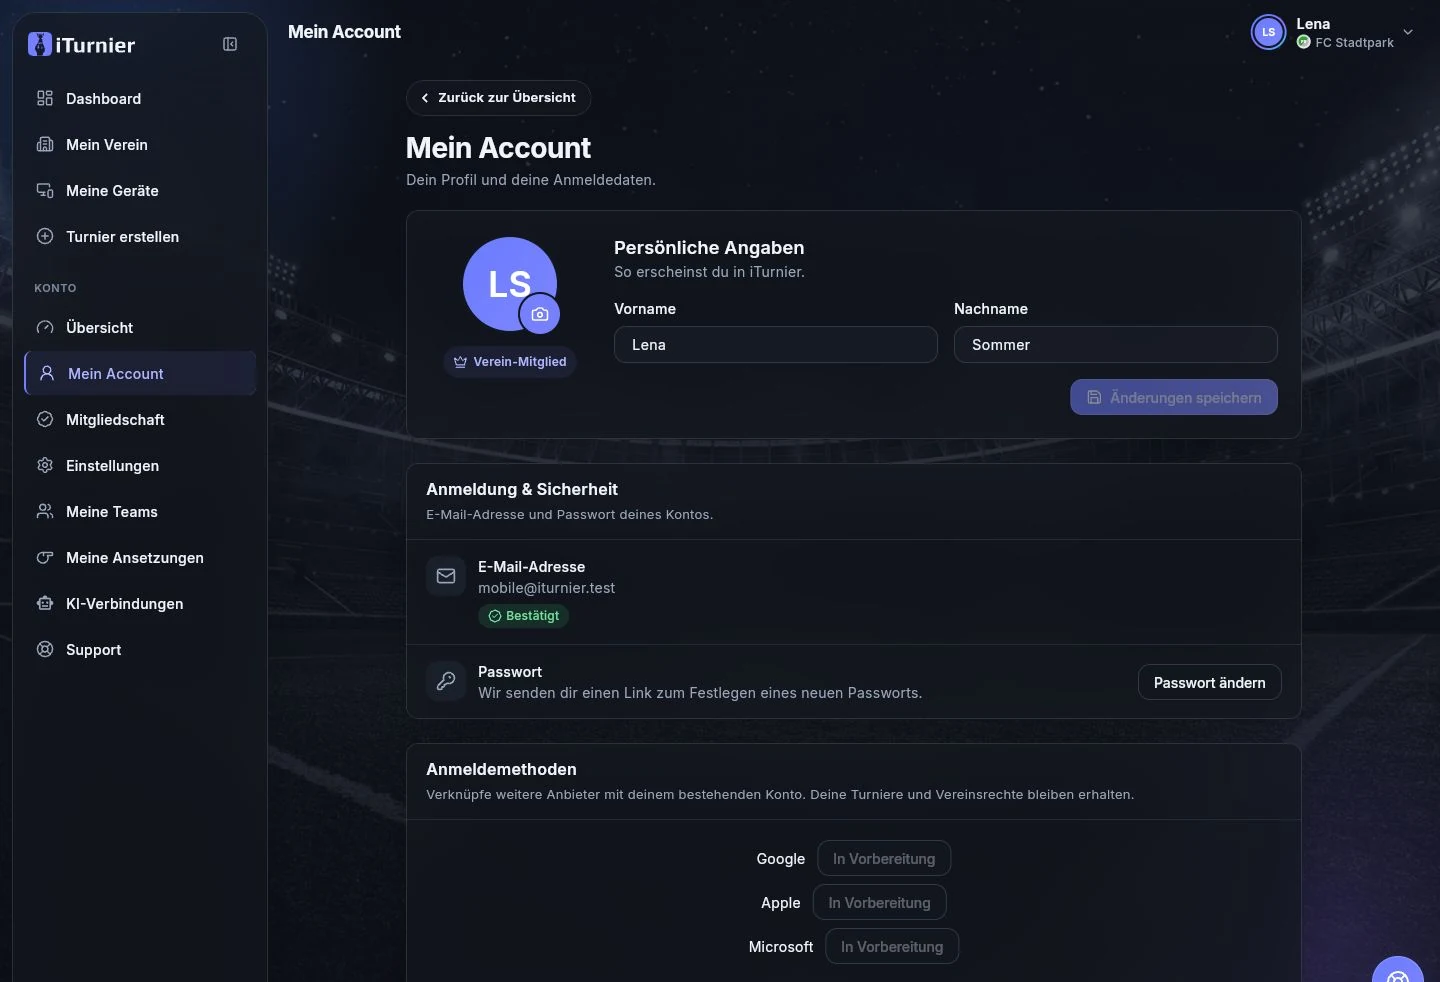
Task: Click the Mein Account sidebar person icon
Action: (x=47, y=373)
